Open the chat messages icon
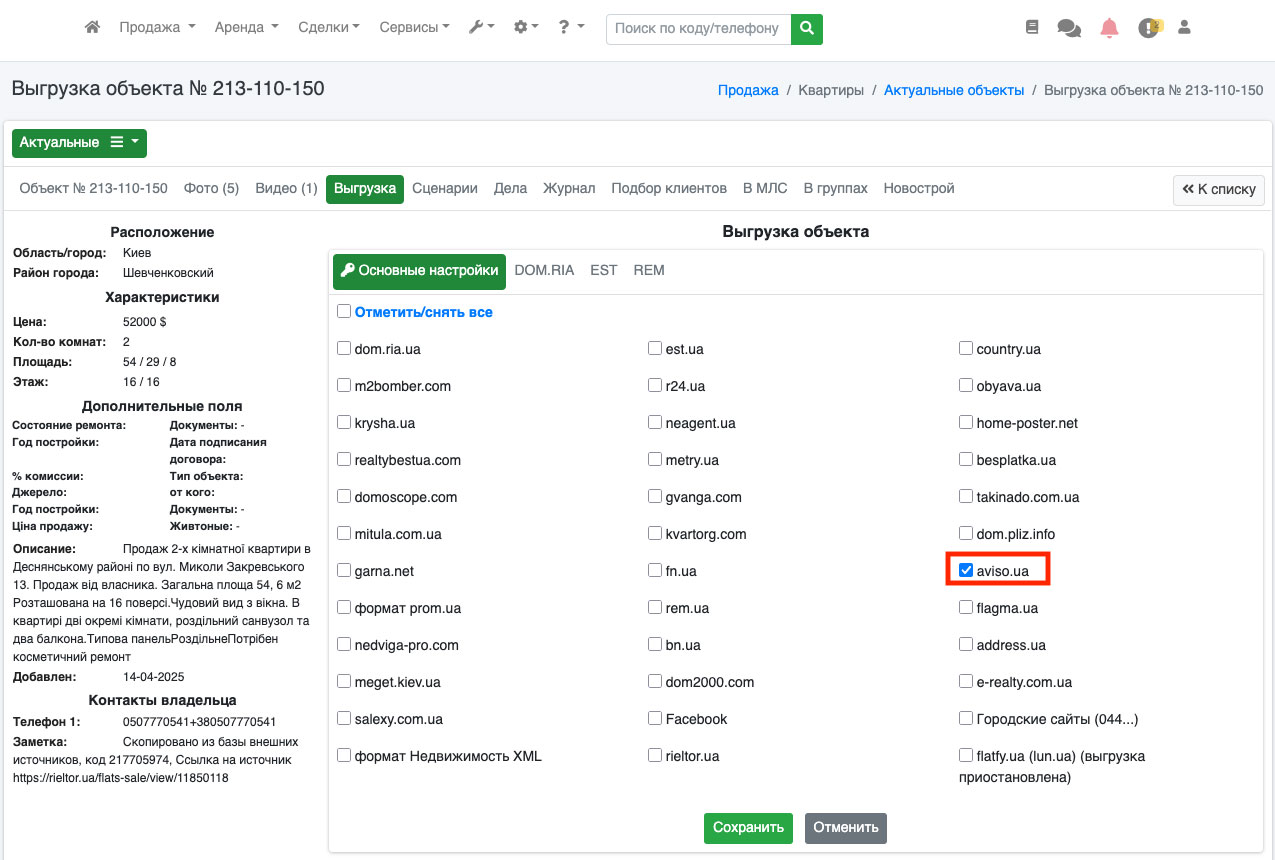This screenshot has width=1275, height=860. (1069, 28)
